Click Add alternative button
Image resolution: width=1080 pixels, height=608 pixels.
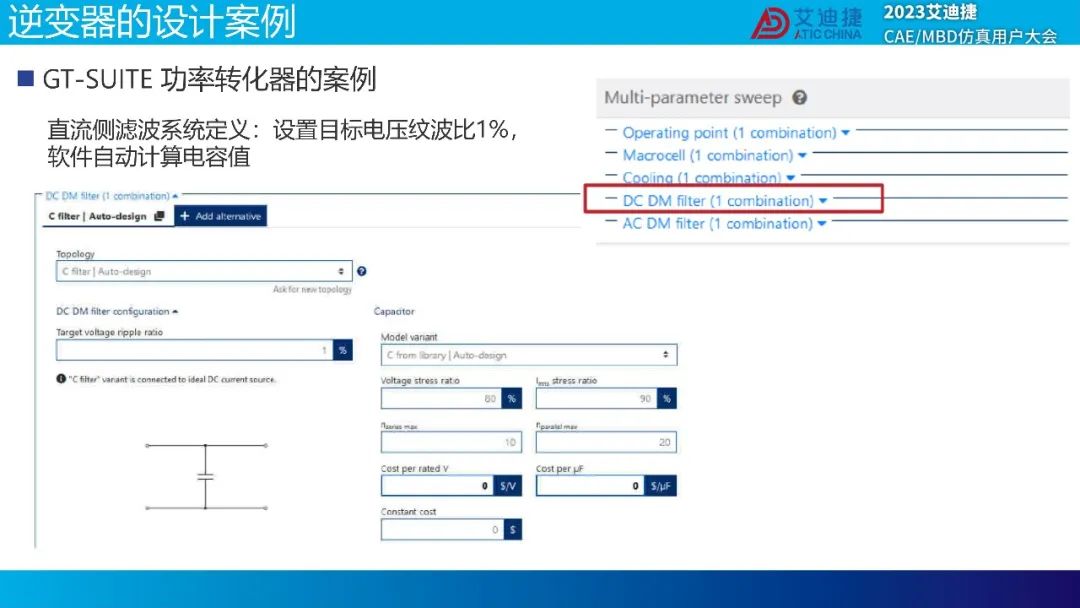(x=220, y=216)
